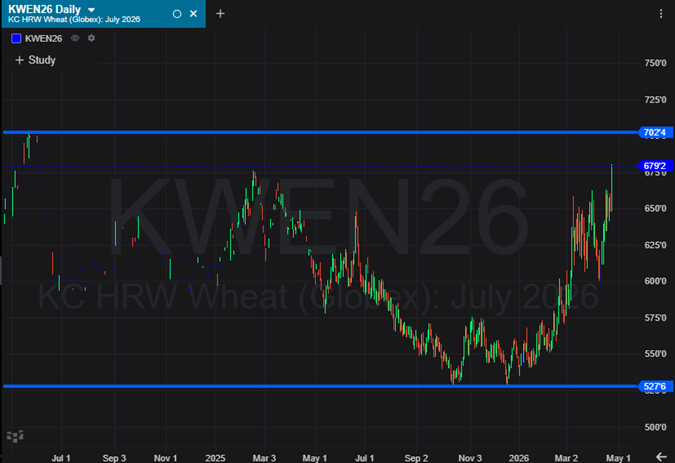675x463 pixels.
Task: Click the 2026 date axis label
Action: pos(519,458)
